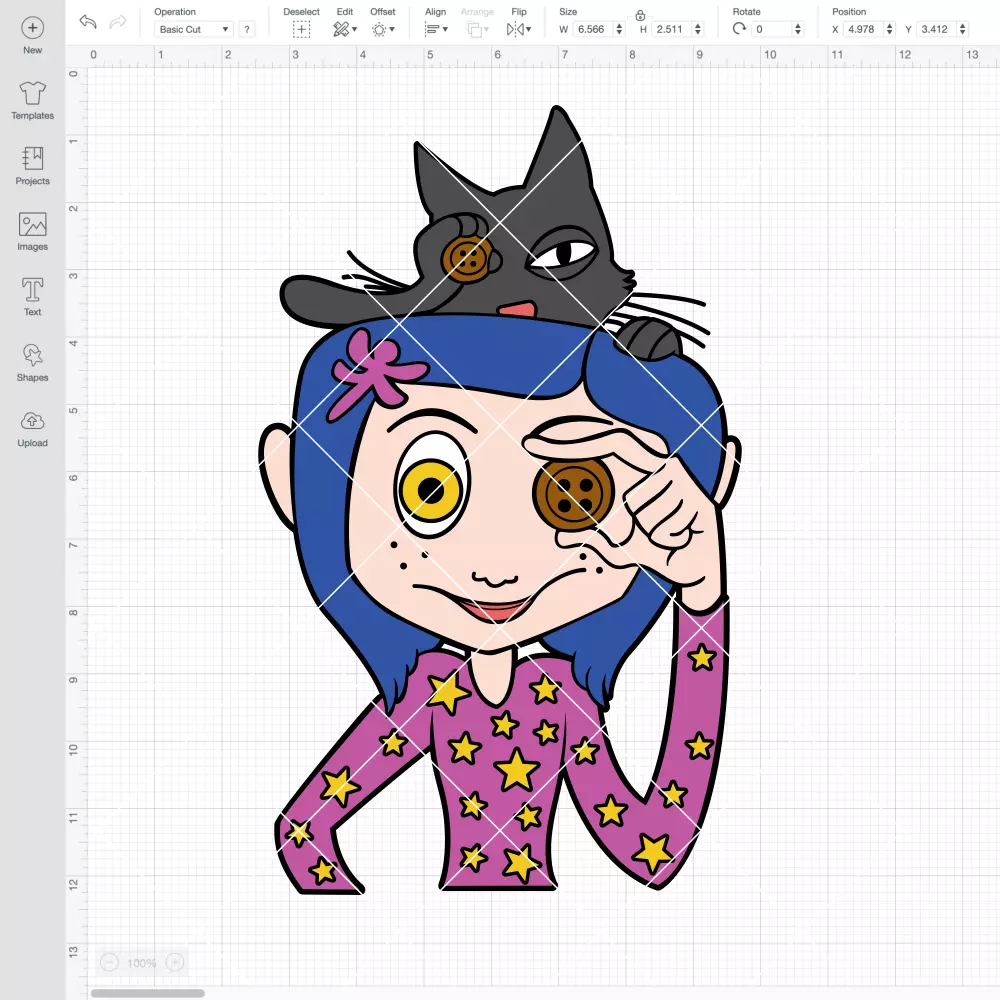Undo the last action

pyautogui.click(x=88, y=22)
